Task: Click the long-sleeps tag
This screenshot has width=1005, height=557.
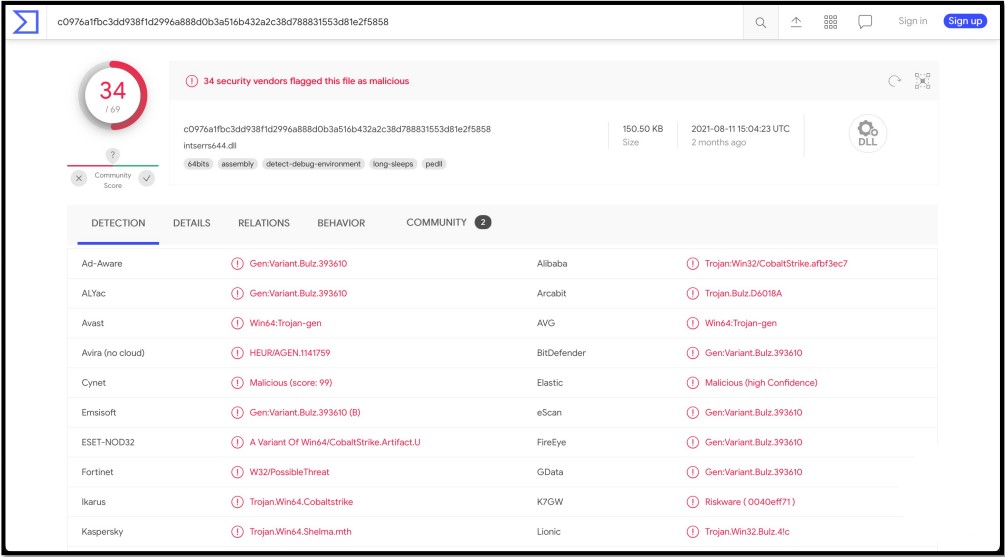Action: pos(393,164)
